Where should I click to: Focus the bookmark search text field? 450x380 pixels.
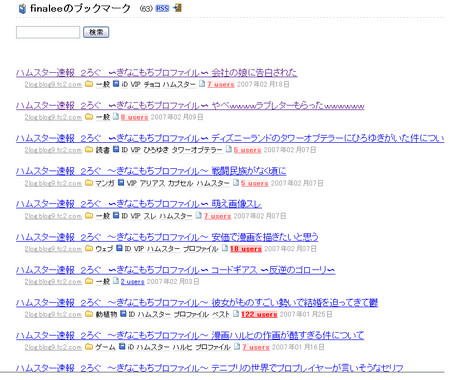[48, 32]
